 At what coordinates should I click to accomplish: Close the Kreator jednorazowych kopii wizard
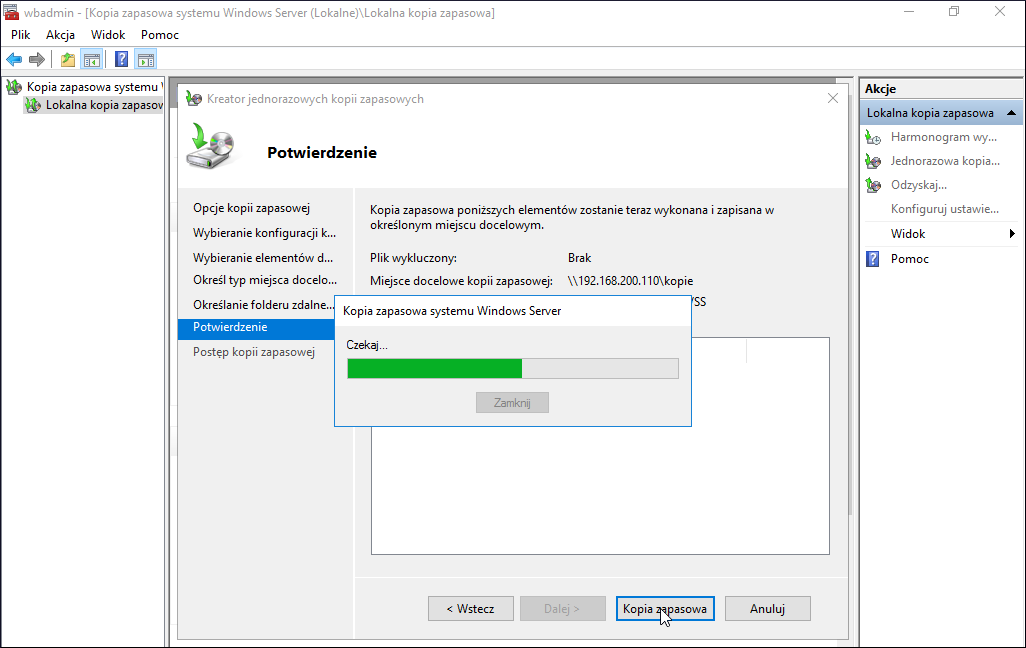point(832,98)
